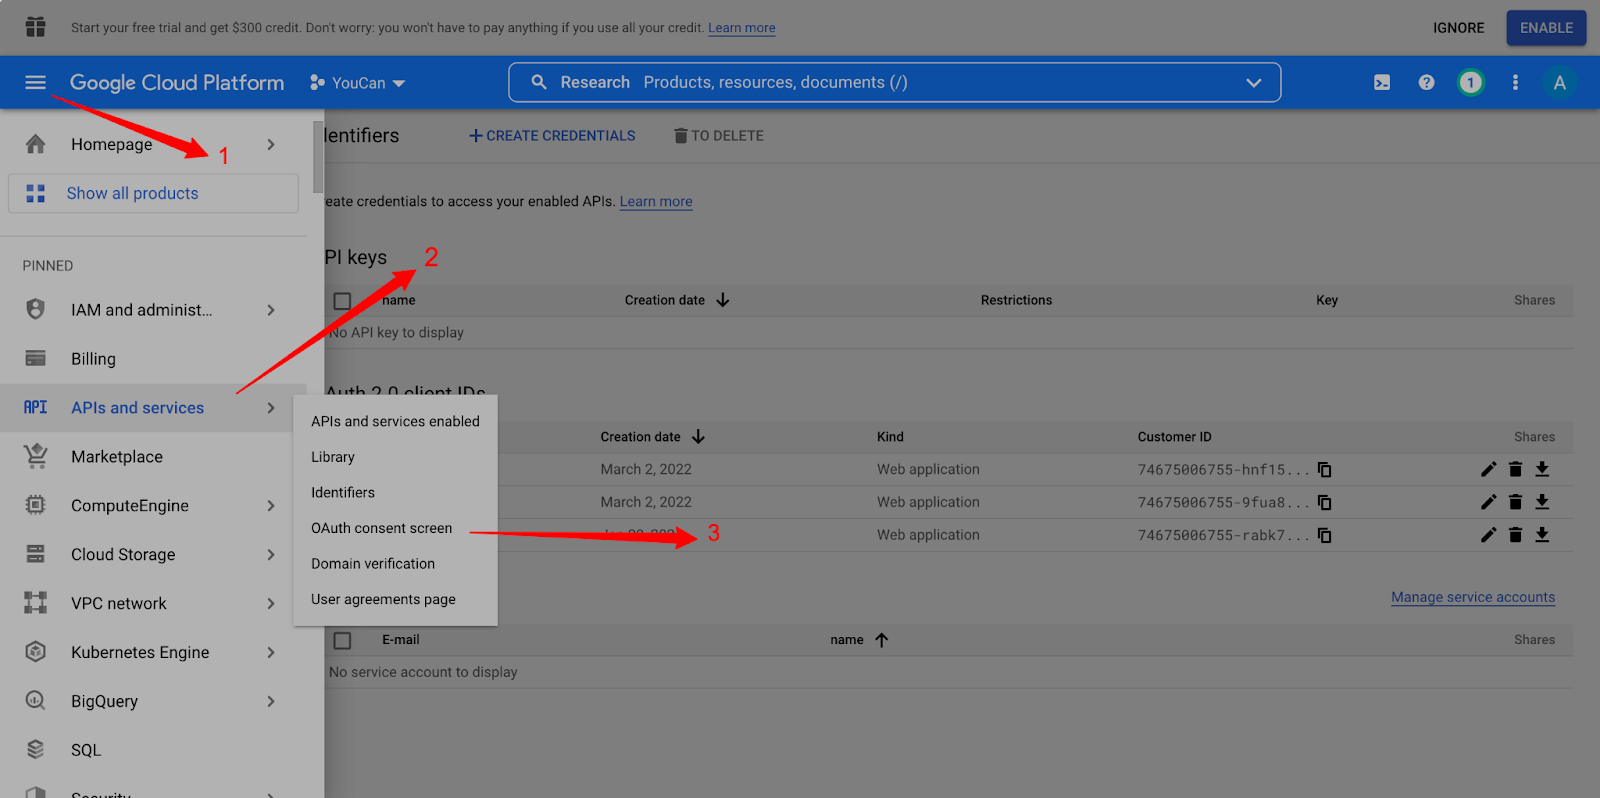Click the Marketplace cart icon

coord(35,456)
